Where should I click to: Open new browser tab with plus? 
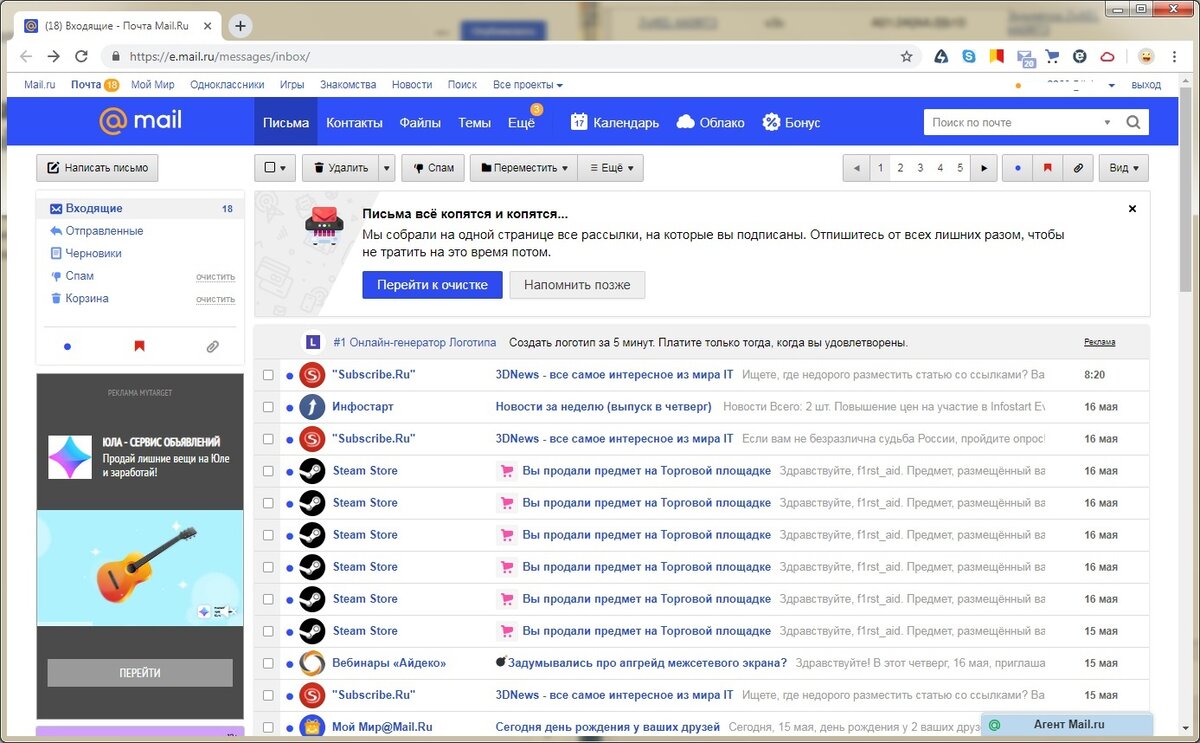241,26
